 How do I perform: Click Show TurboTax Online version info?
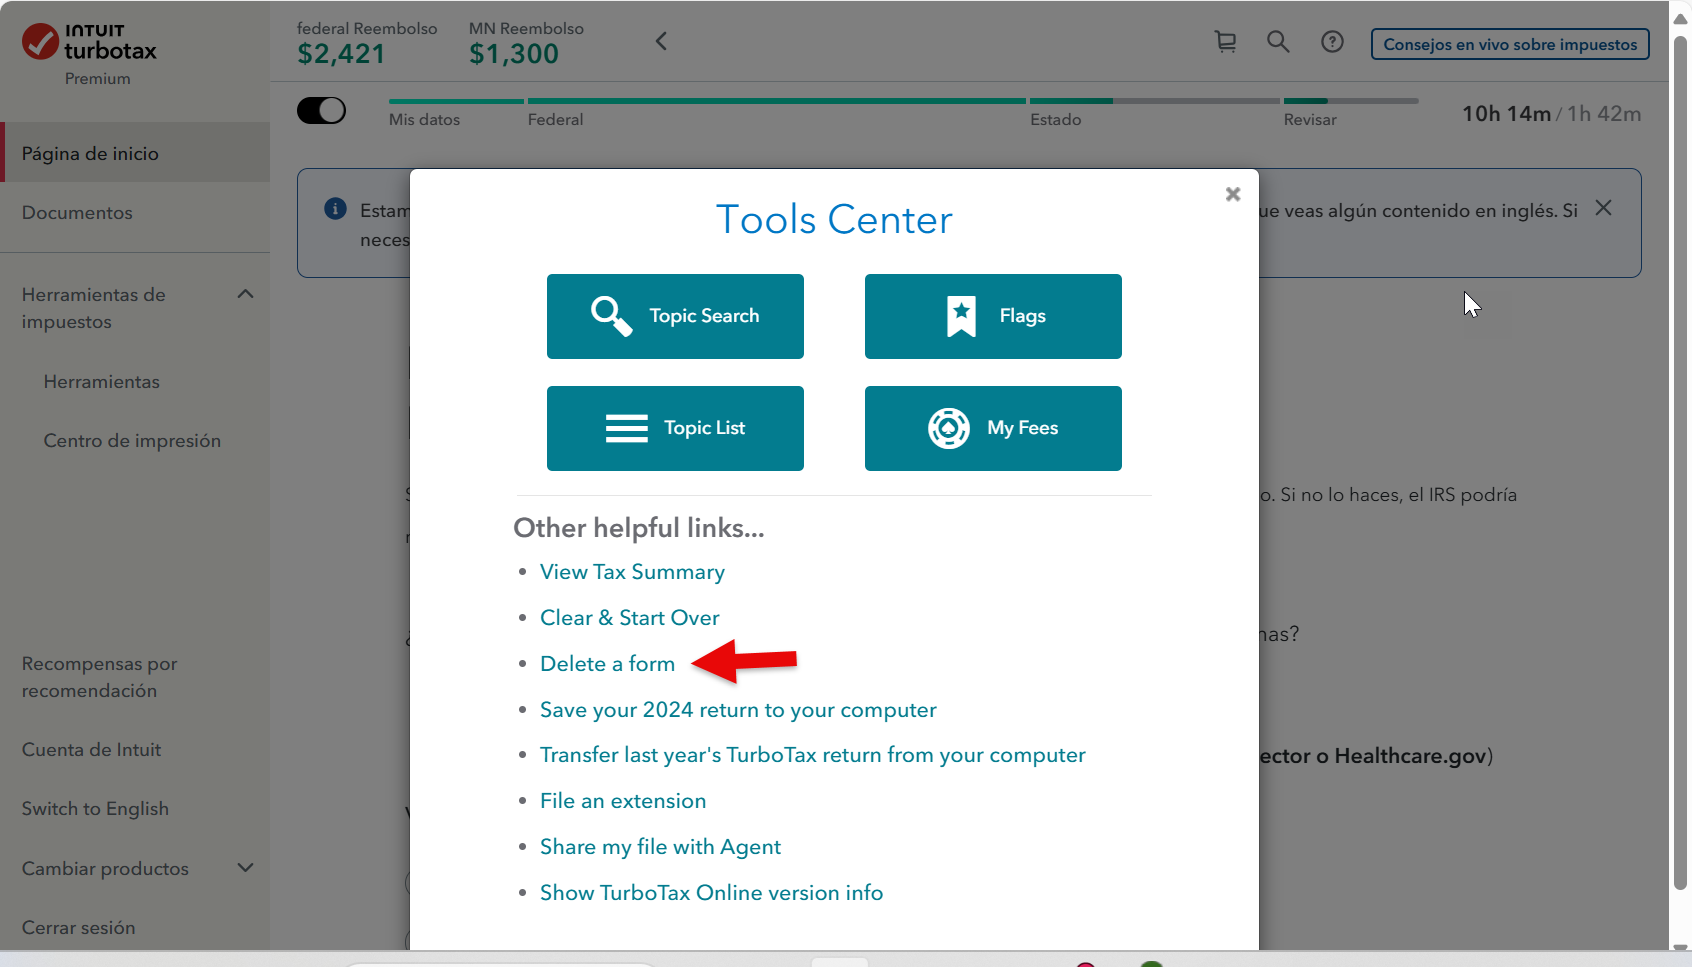coord(711,893)
